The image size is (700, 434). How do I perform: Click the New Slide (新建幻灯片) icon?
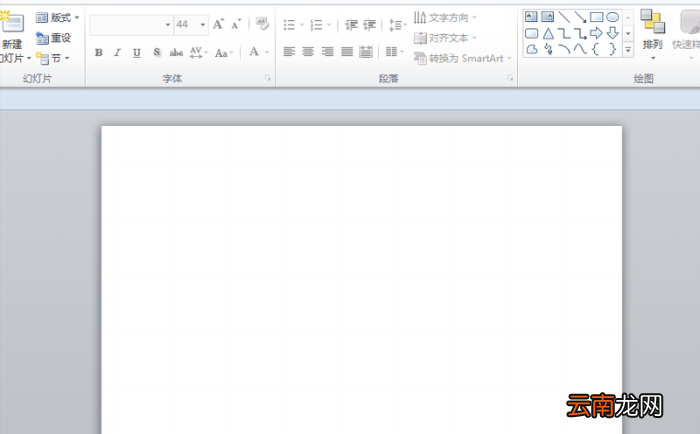coord(11,22)
